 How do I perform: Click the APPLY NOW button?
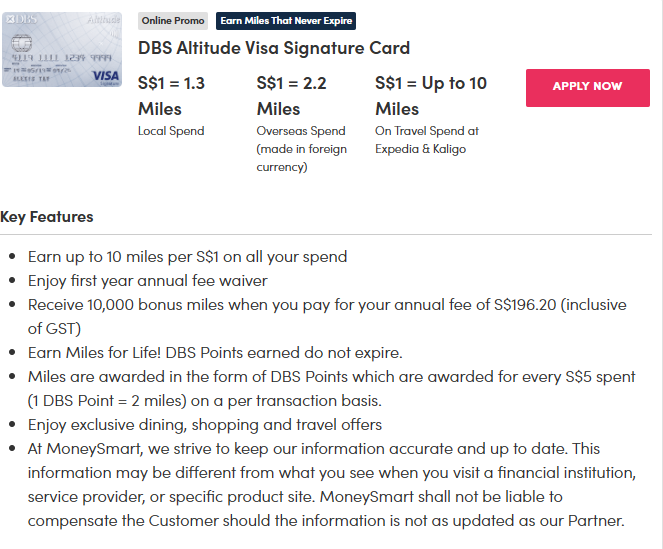pos(587,87)
